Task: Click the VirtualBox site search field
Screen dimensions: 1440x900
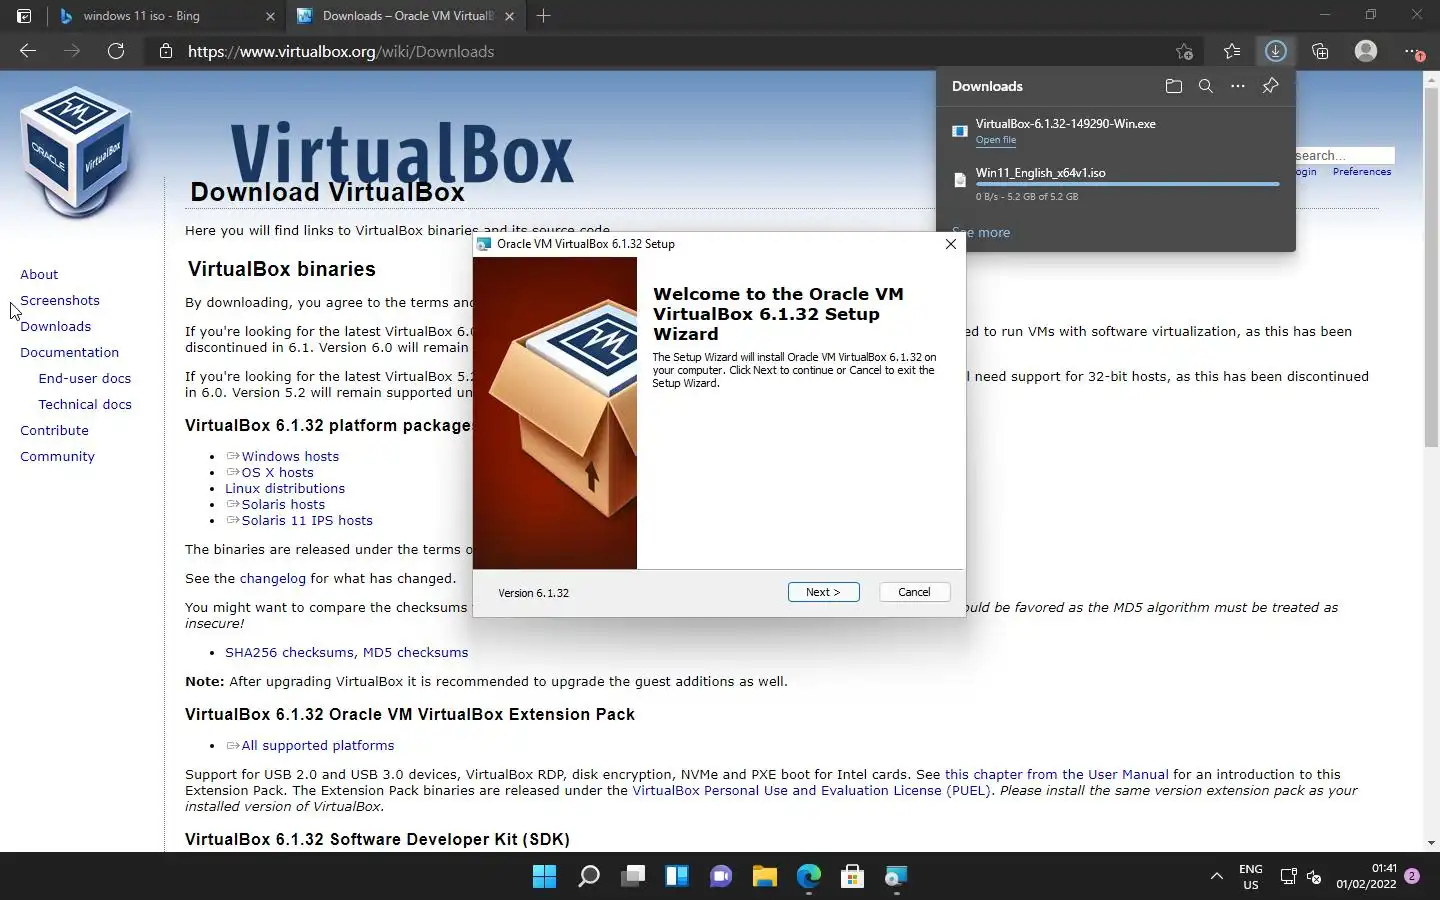Action: click(1344, 156)
